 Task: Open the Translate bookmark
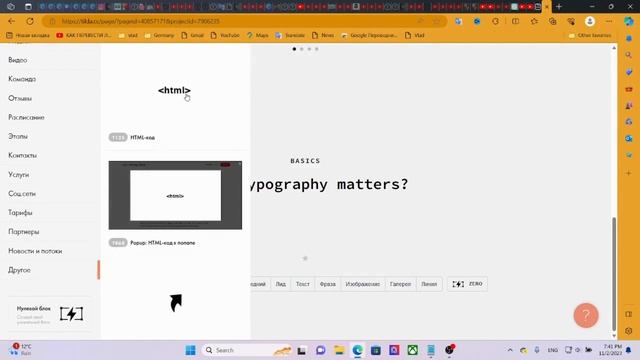(290, 36)
